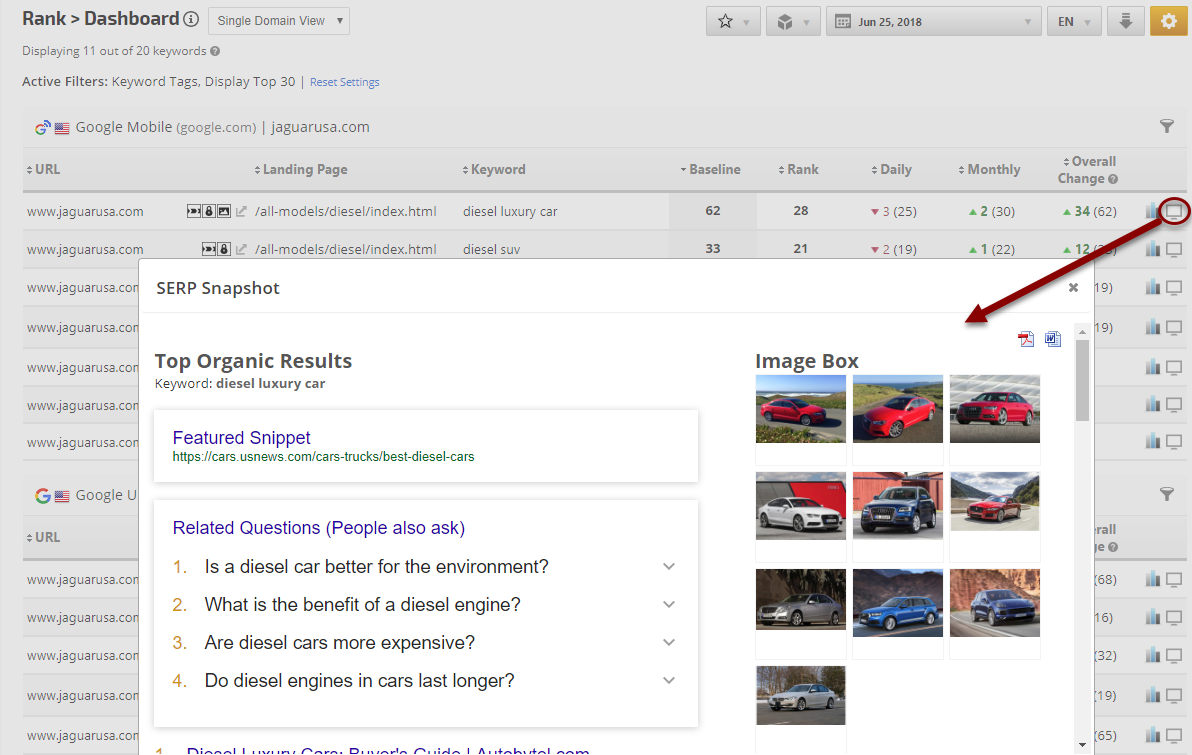Open the Featured Snippet usnews link

[x=323, y=457]
